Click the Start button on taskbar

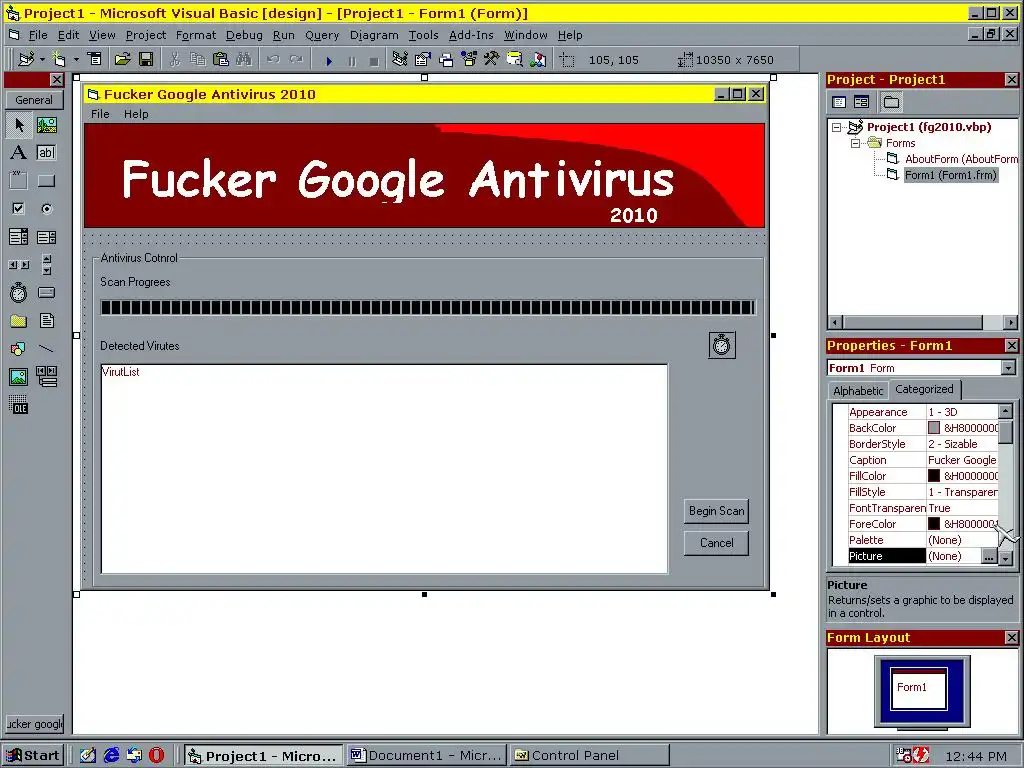[33, 756]
